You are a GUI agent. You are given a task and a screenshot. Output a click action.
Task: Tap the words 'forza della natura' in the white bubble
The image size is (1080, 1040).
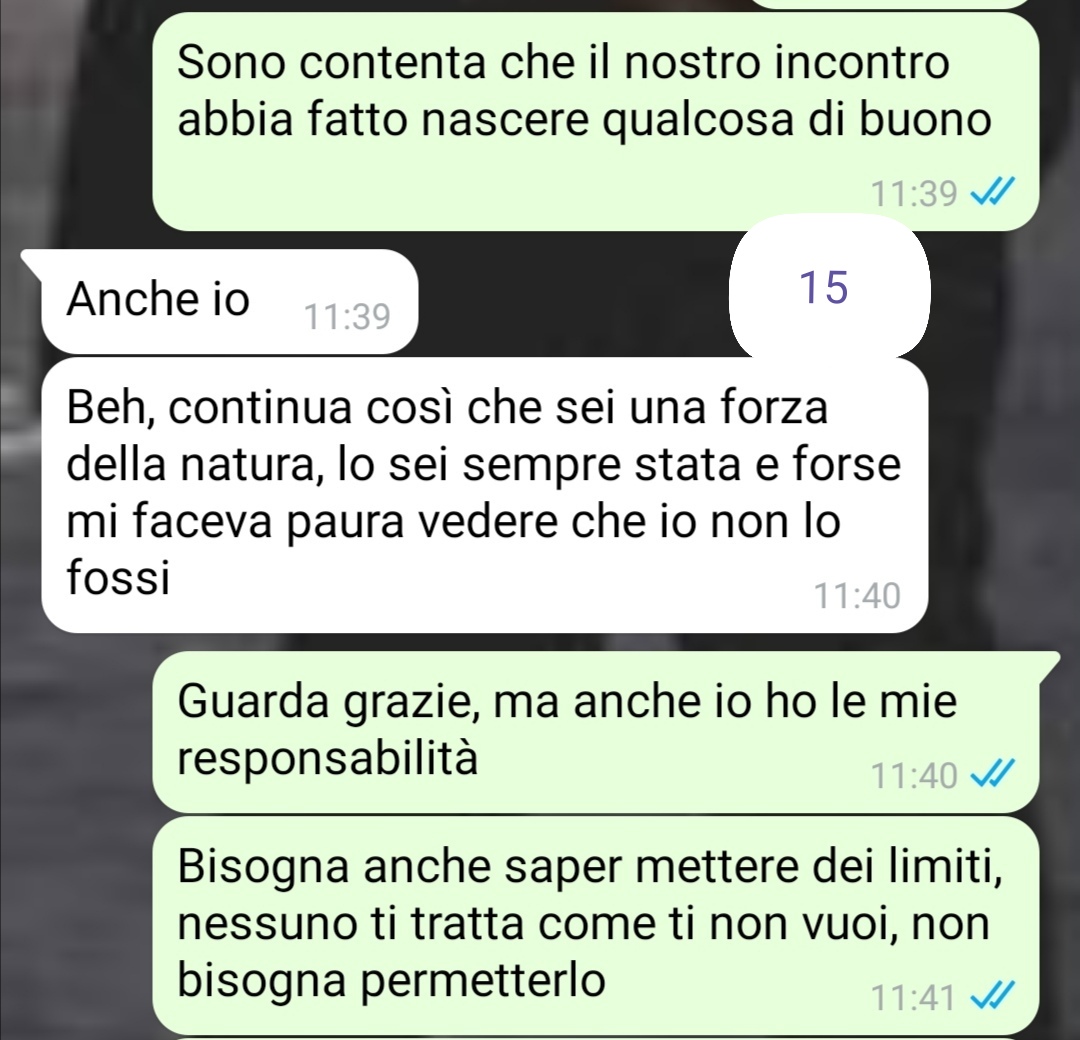click(448, 436)
